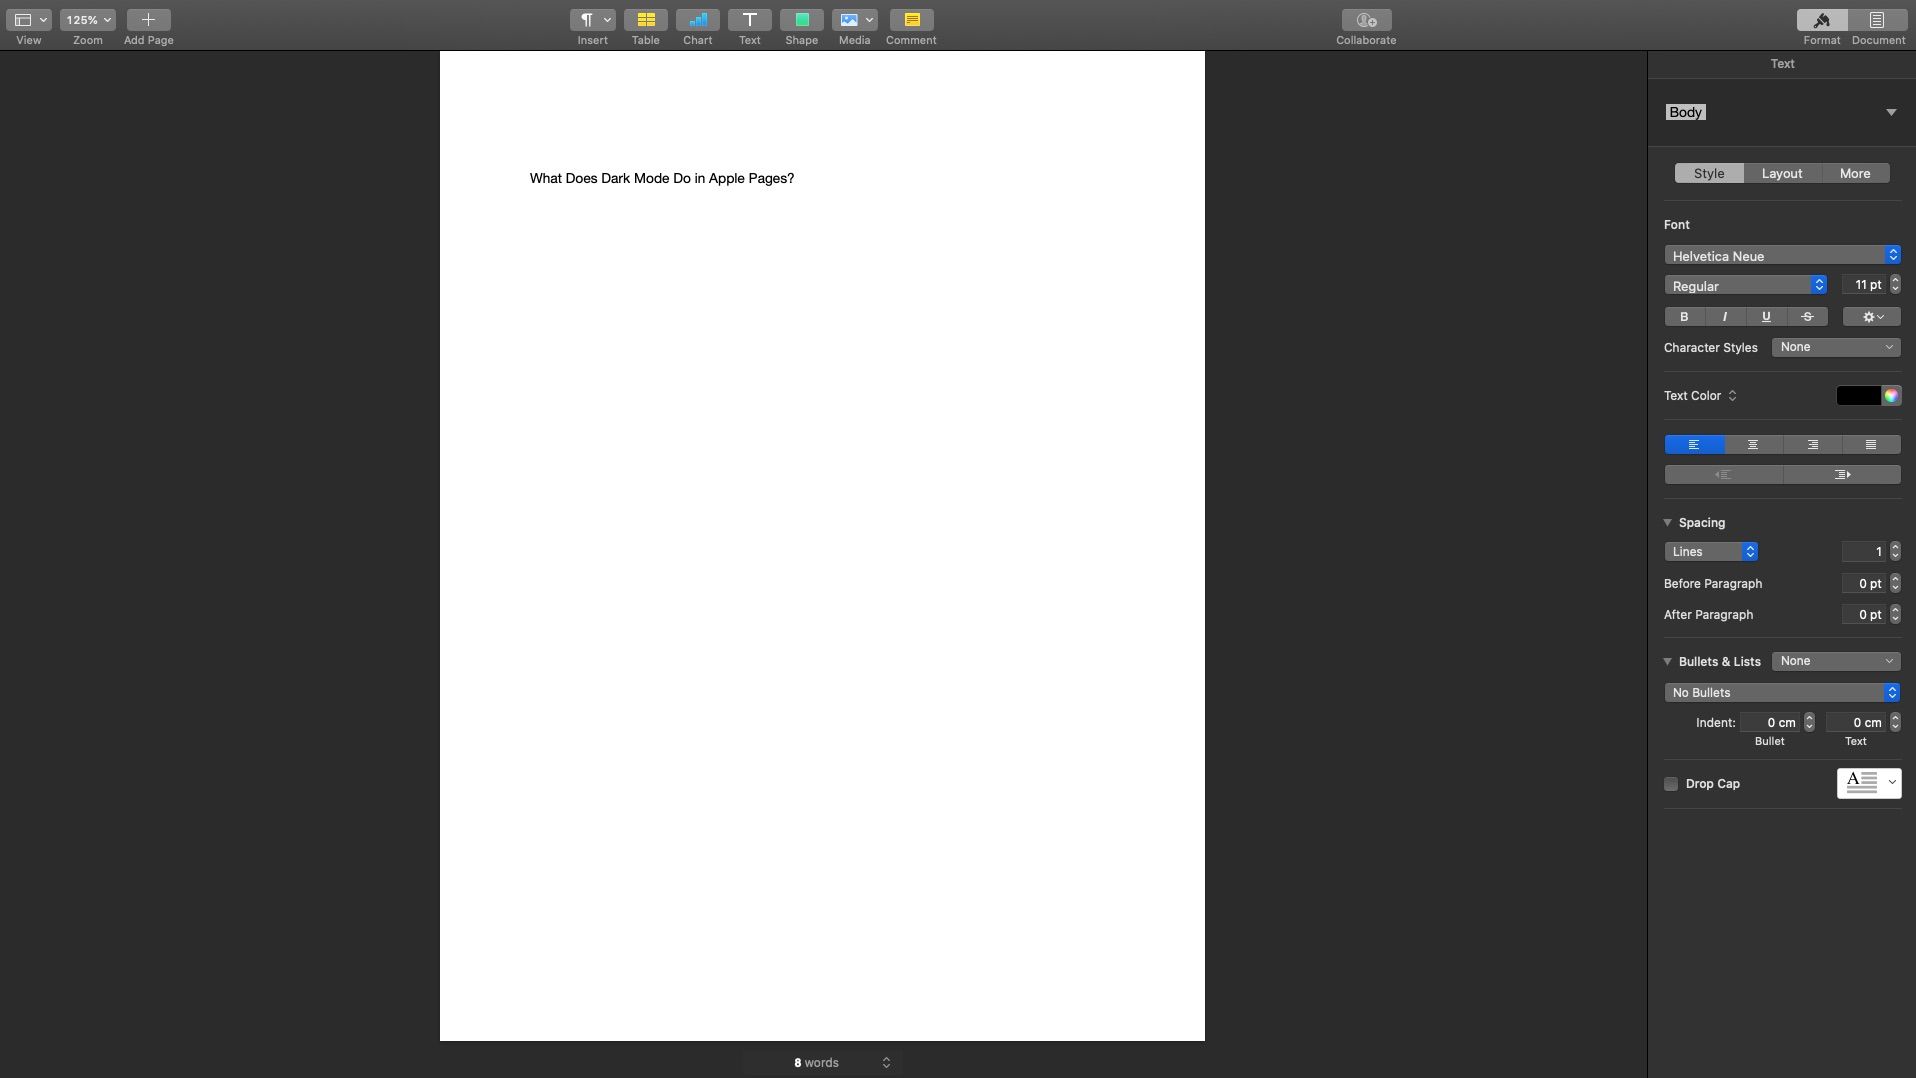This screenshot has width=1916, height=1078.
Task: Open the Insert paragraph menu
Action: coord(593,20)
